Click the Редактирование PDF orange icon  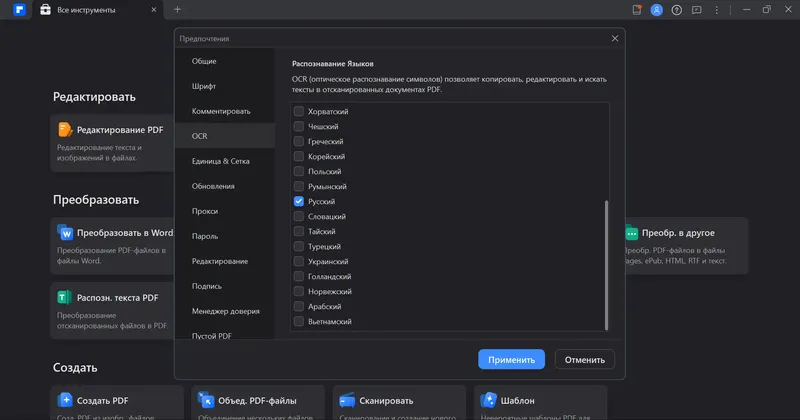click(x=65, y=130)
